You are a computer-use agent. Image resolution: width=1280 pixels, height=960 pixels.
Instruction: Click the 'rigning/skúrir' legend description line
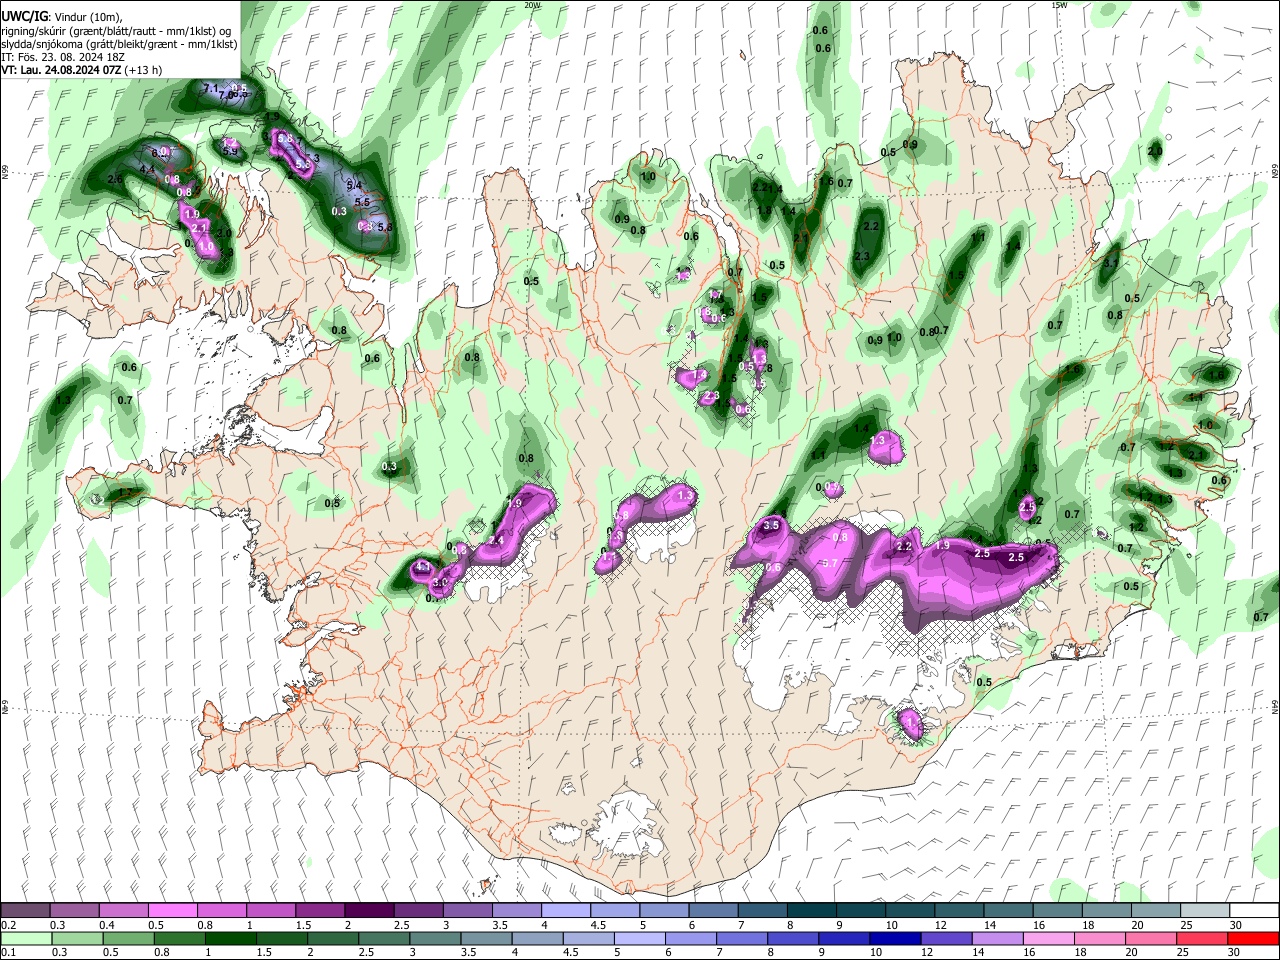coord(118,30)
